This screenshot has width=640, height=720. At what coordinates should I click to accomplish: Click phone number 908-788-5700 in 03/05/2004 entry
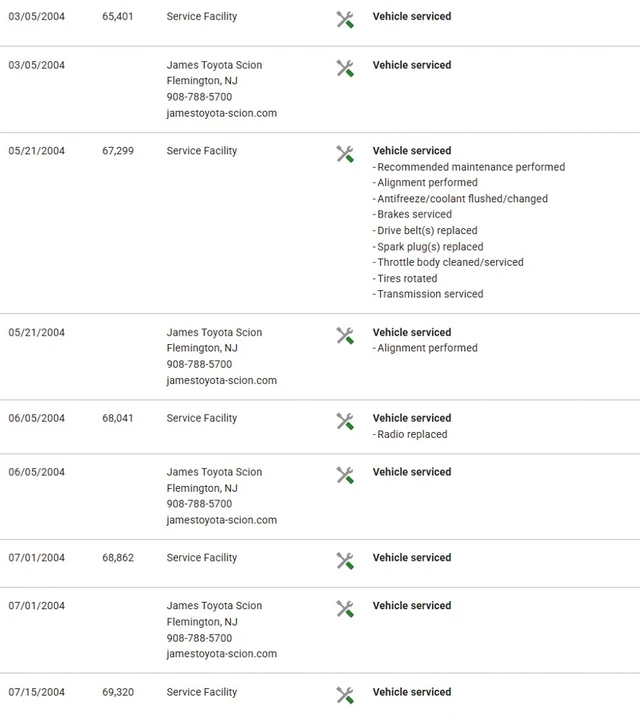[x=199, y=97]
